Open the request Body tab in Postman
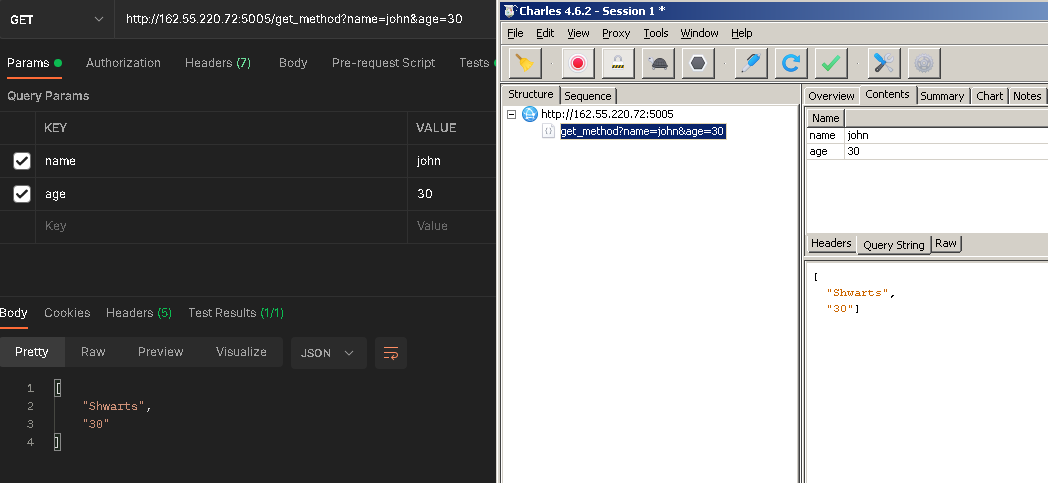 click(293, 63)
